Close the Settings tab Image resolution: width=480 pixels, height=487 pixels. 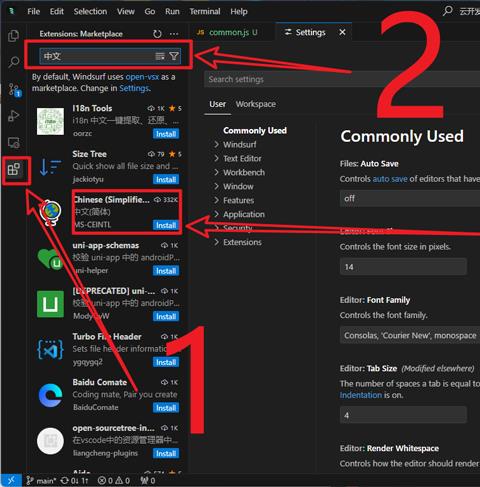(342, 32)
